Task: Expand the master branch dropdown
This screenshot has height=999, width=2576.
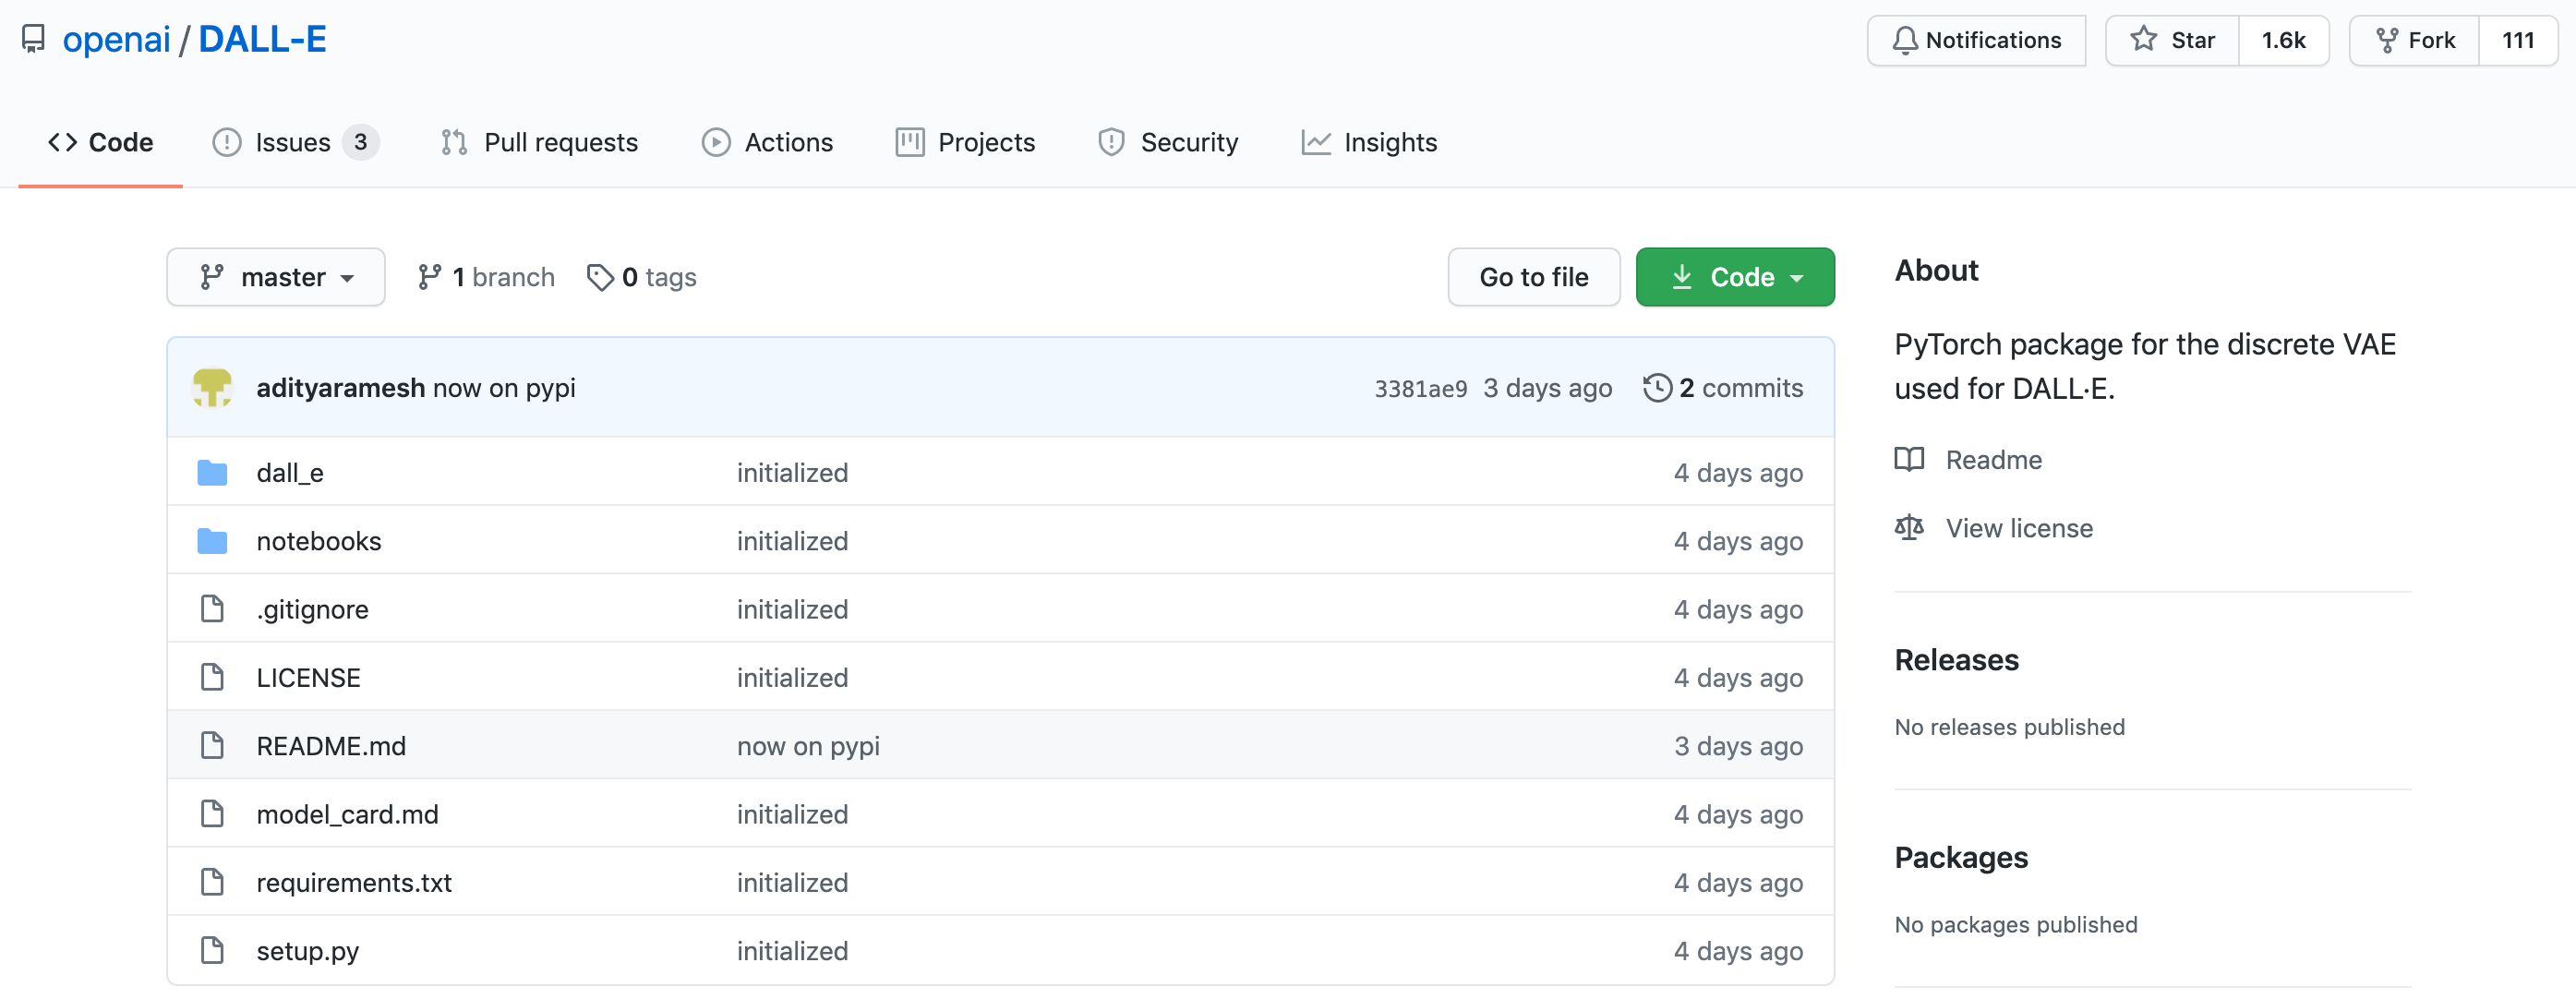Action: (274, 276)
